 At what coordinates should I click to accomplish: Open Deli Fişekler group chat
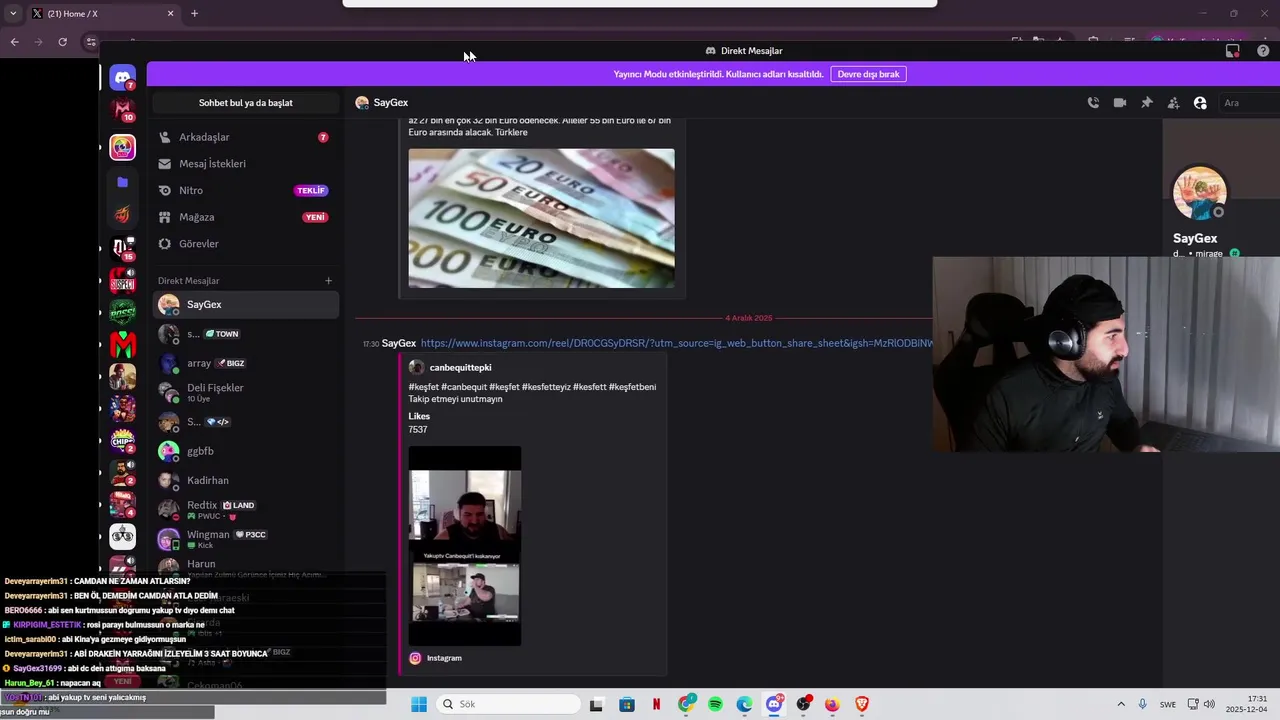(x=246, y=392)
